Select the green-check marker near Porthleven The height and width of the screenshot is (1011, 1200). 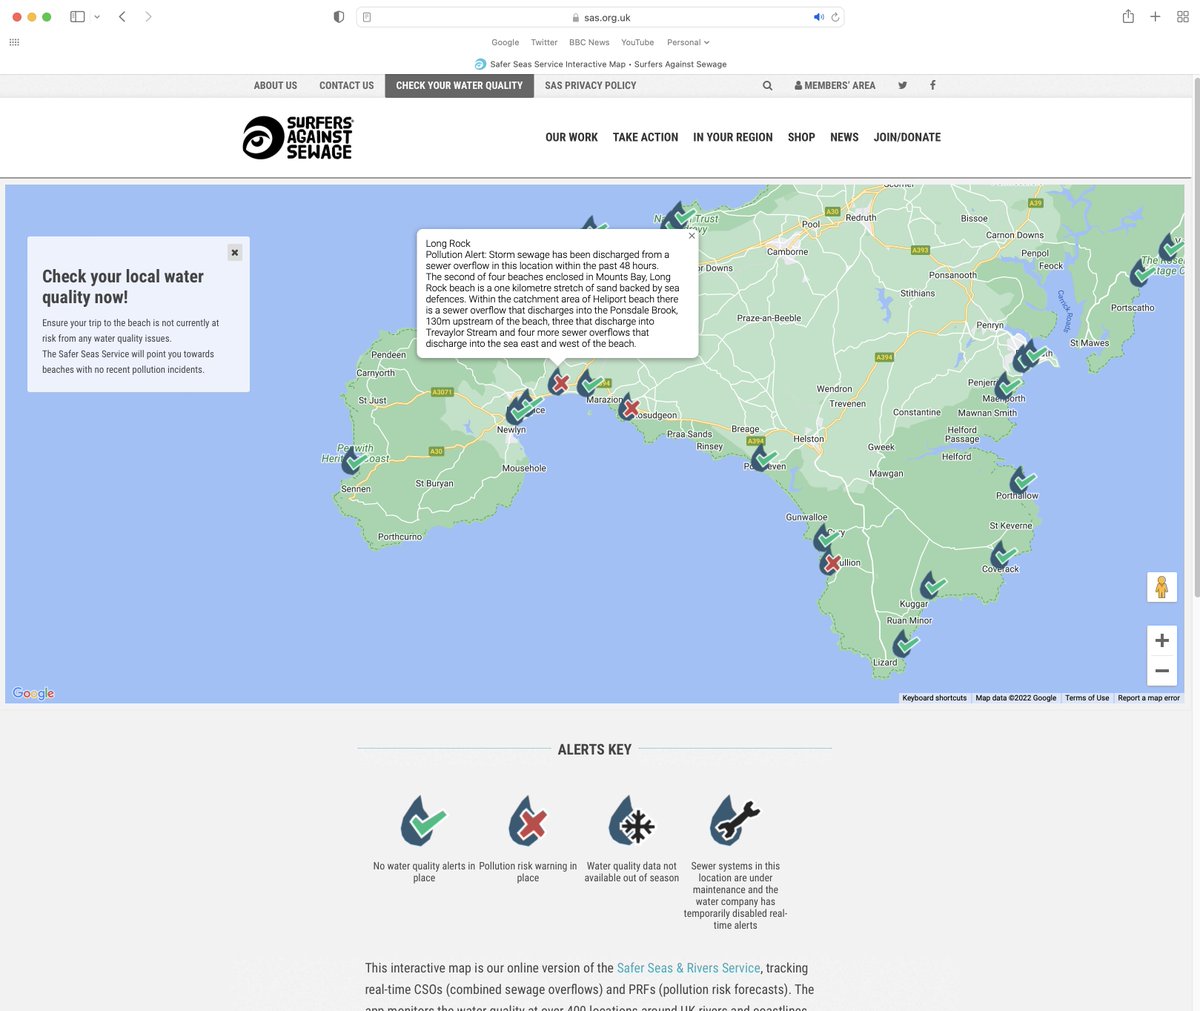click(763, 458)
